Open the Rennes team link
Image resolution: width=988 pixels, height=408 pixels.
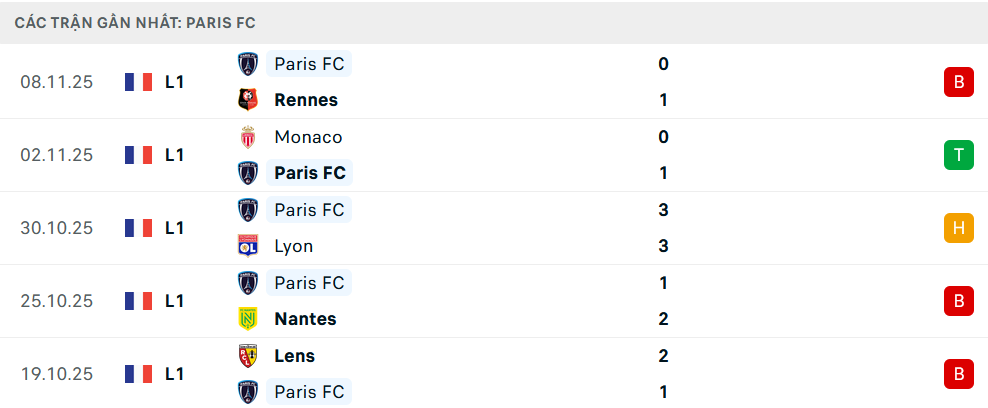306,100
